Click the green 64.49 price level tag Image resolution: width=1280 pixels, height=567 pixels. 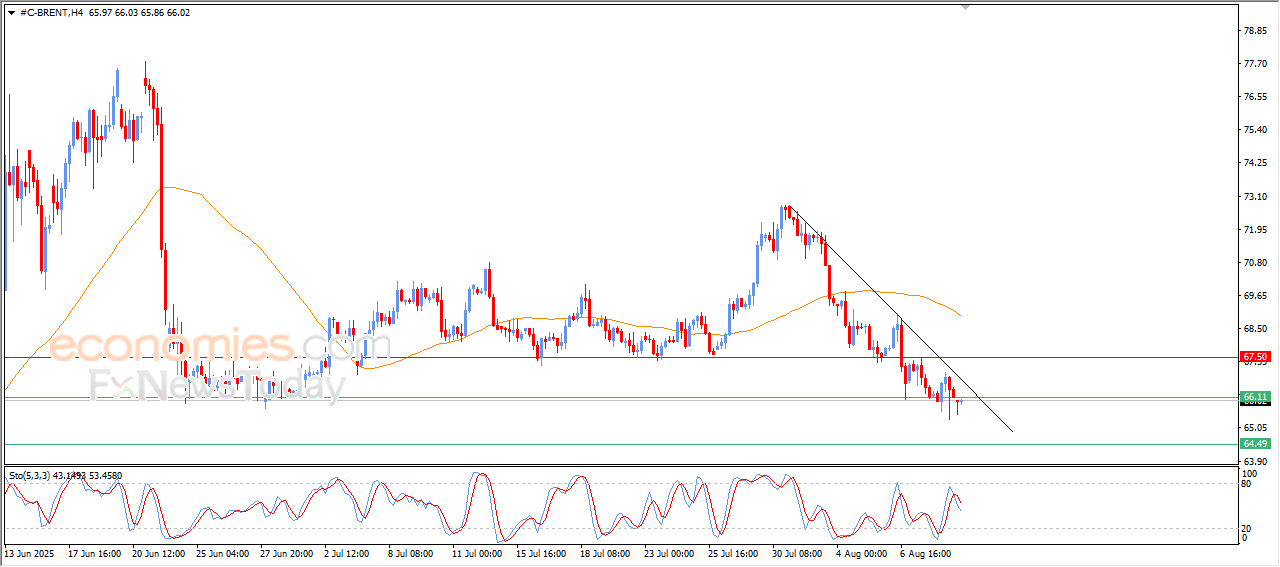(1255, 443)
